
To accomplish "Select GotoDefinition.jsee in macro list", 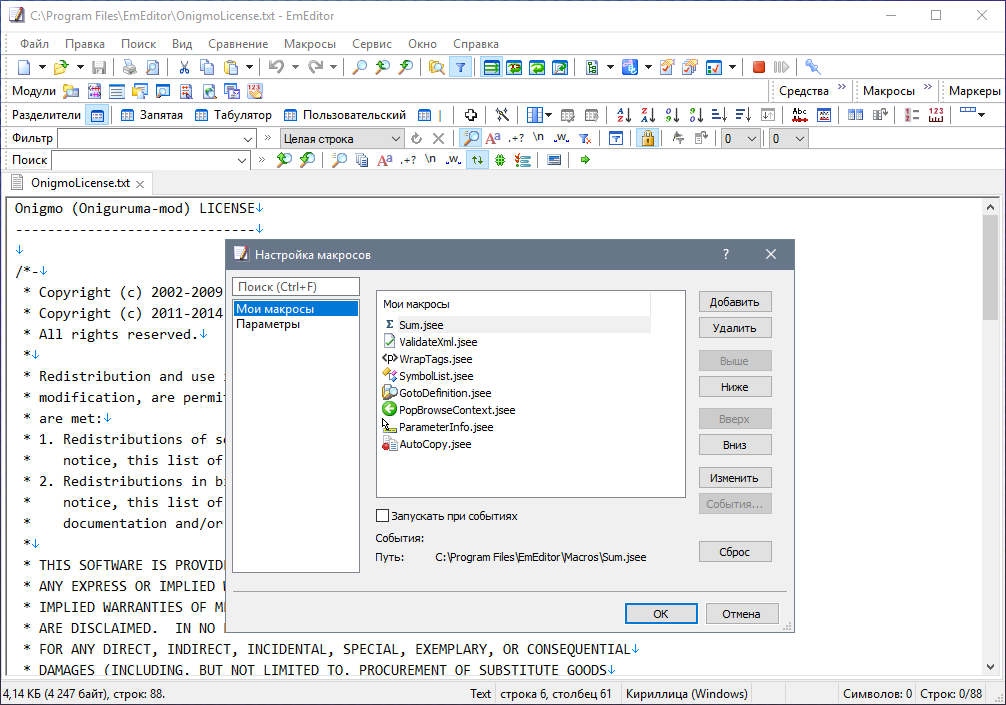I will point(444,393).
